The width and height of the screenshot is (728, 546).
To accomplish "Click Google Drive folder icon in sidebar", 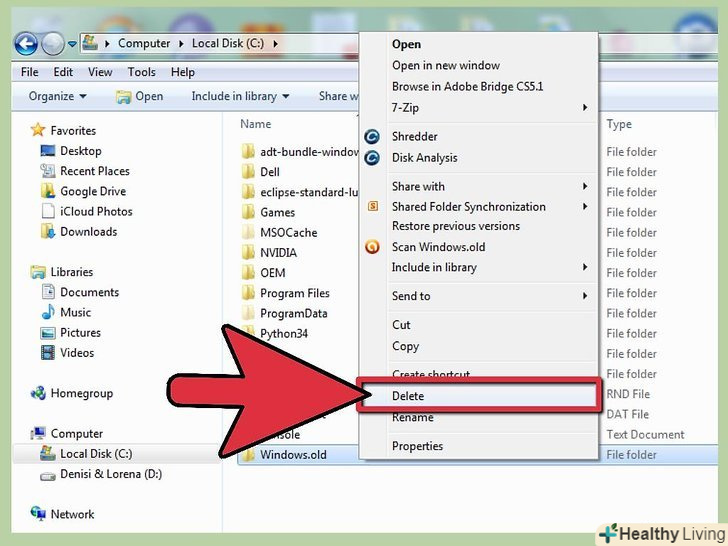I will (48, 191).
